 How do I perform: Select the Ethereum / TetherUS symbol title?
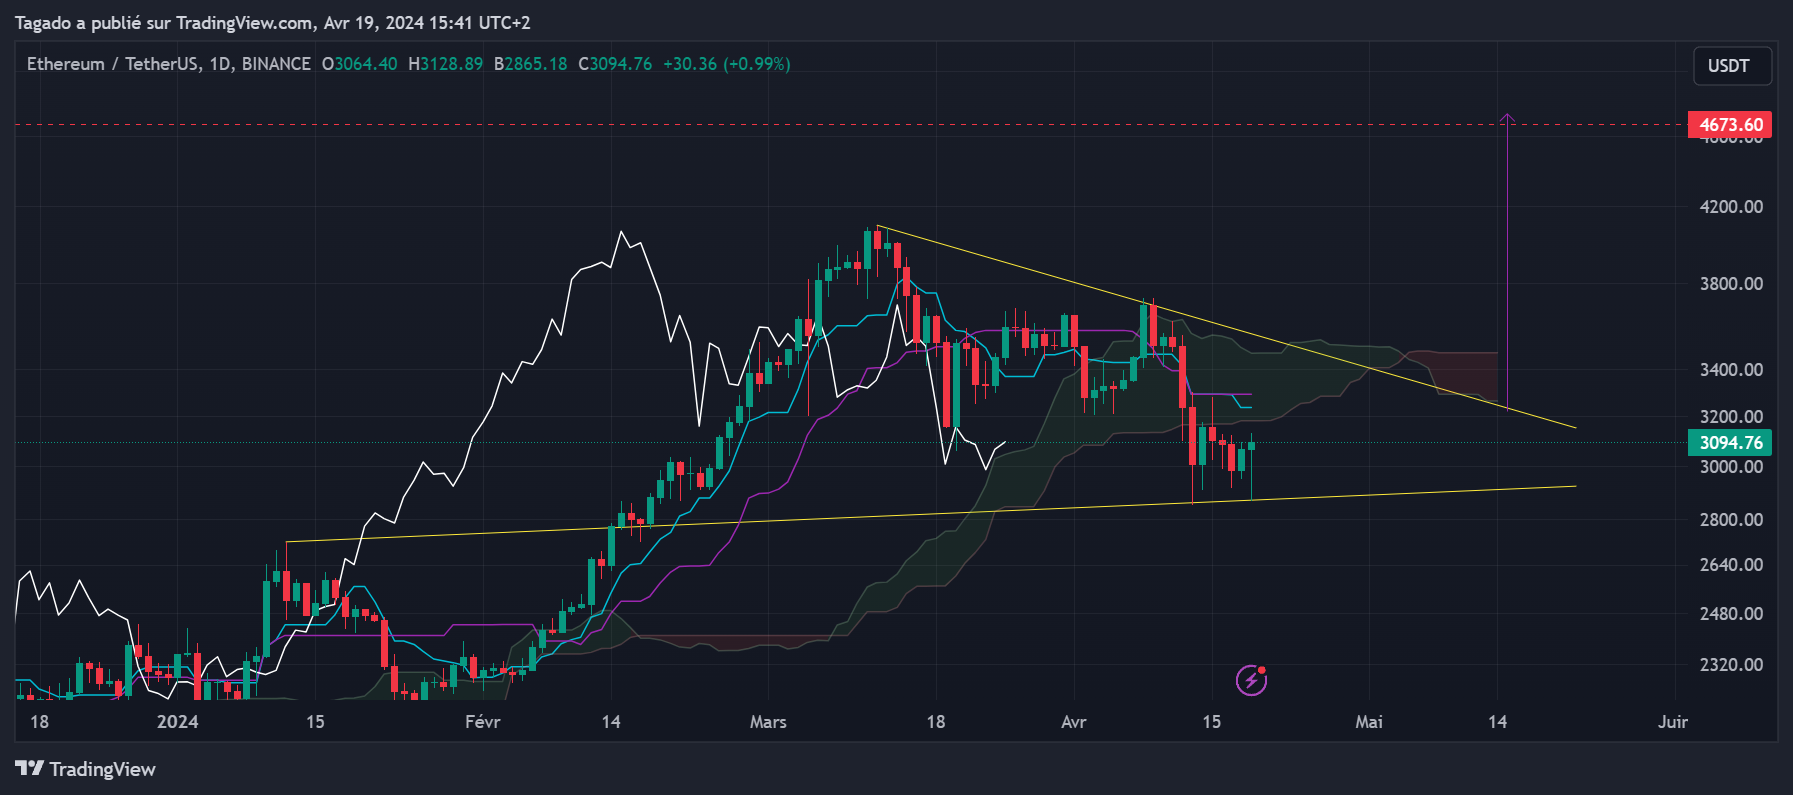tap(113, 64)
